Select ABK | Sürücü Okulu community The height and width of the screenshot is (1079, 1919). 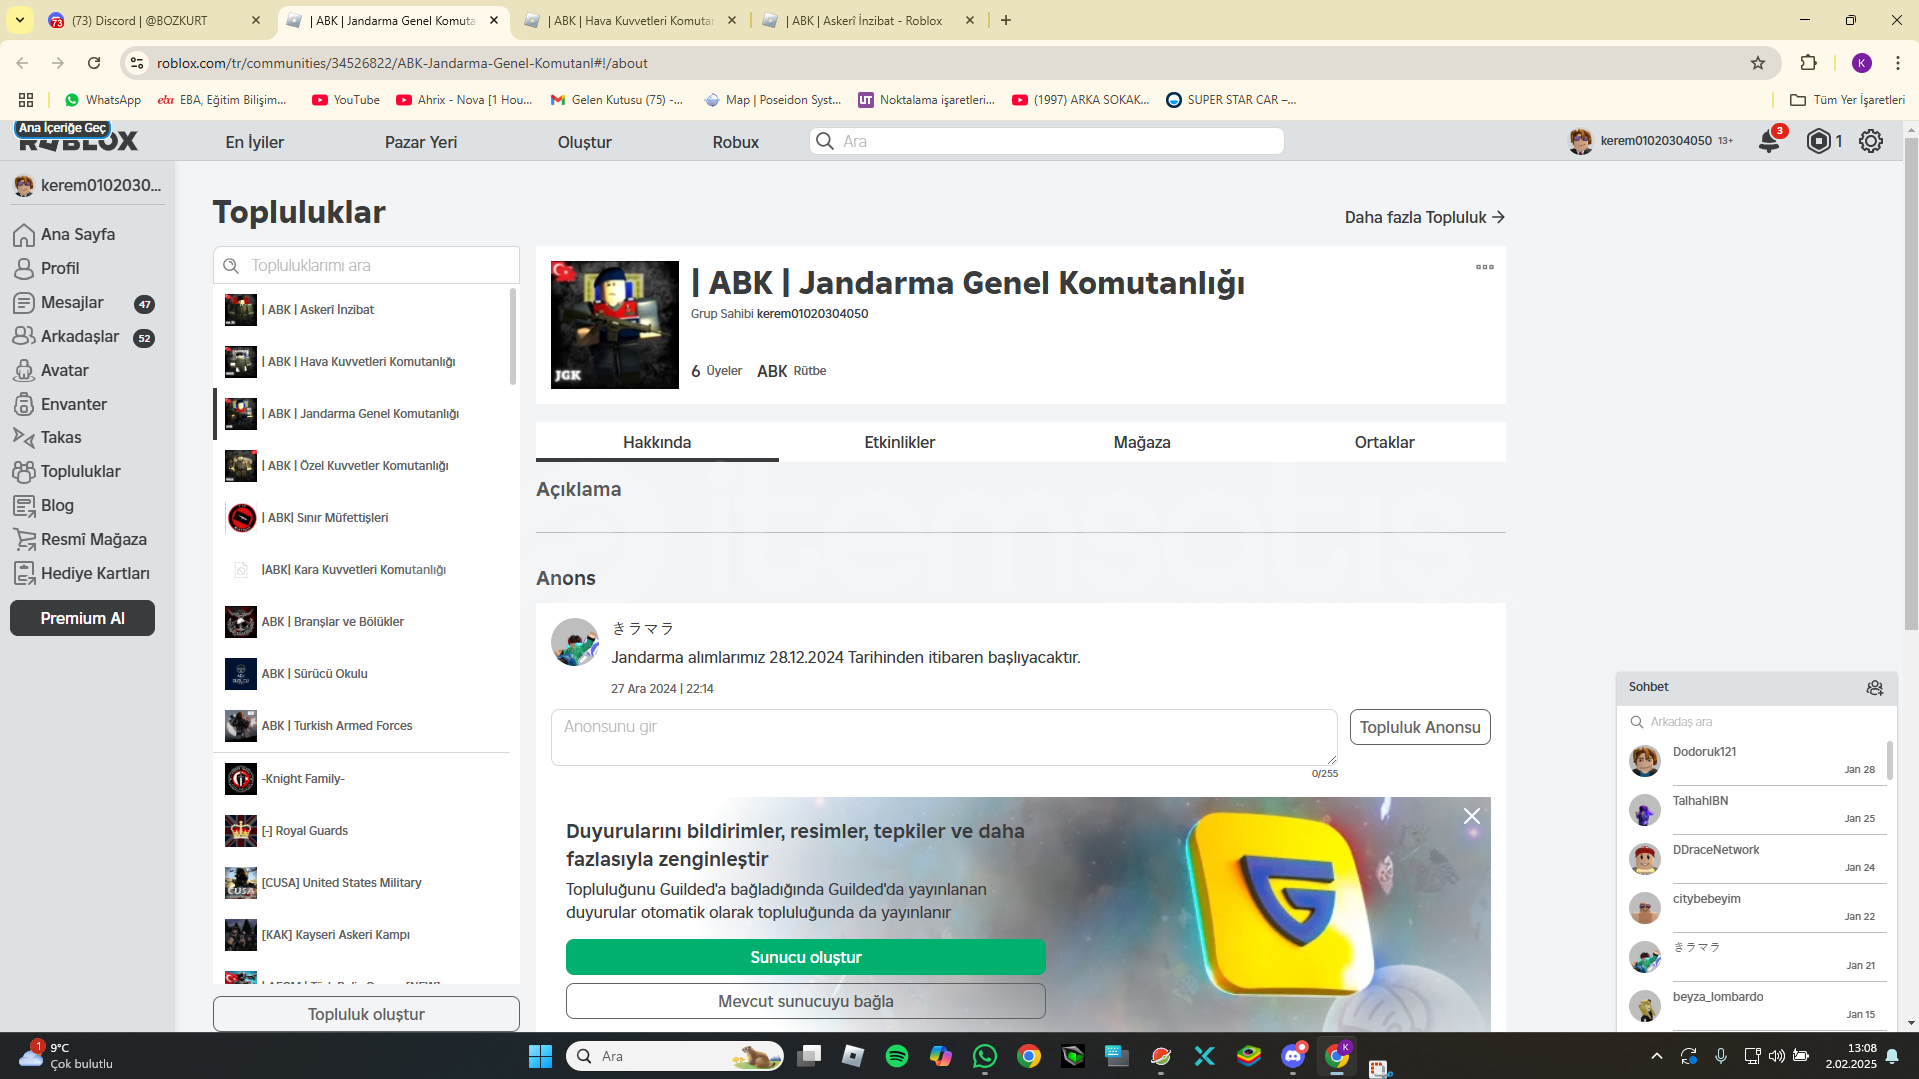point(362,674)
